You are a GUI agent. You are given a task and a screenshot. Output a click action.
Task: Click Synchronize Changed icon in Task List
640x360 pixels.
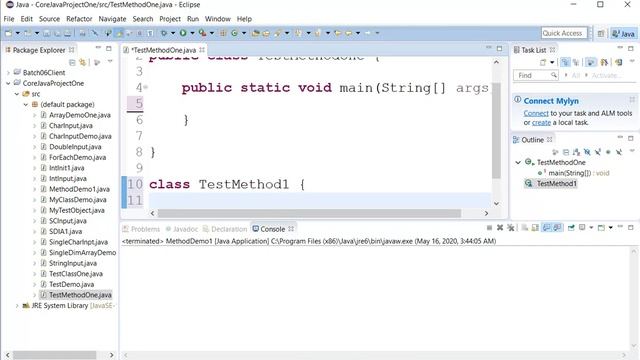tap(619, 62)
